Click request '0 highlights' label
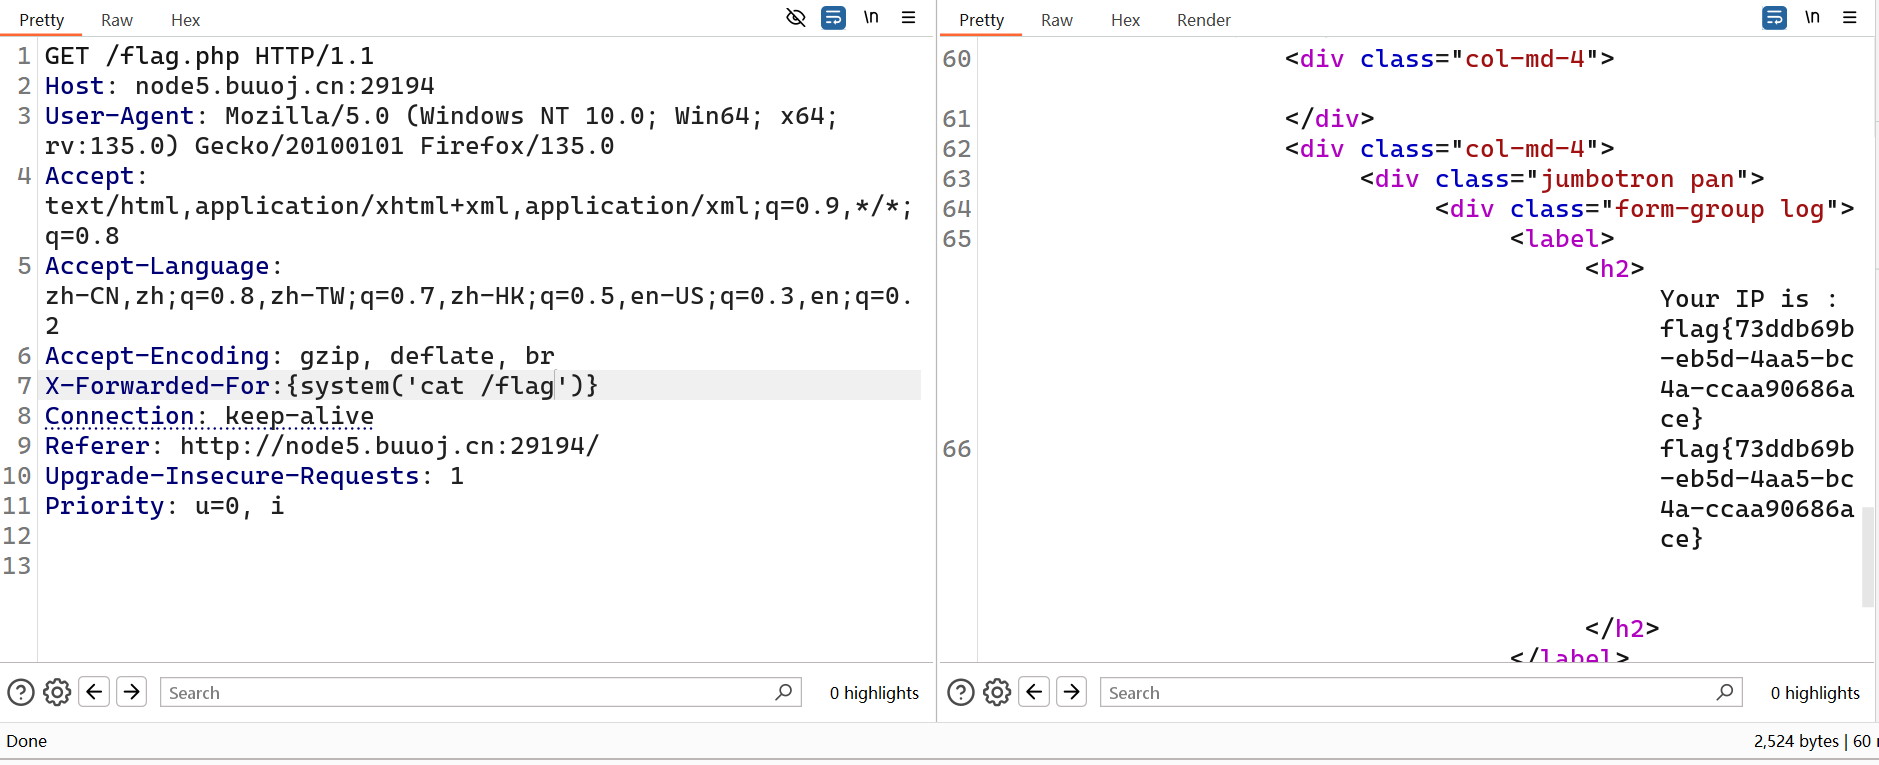 click(874, 693)
